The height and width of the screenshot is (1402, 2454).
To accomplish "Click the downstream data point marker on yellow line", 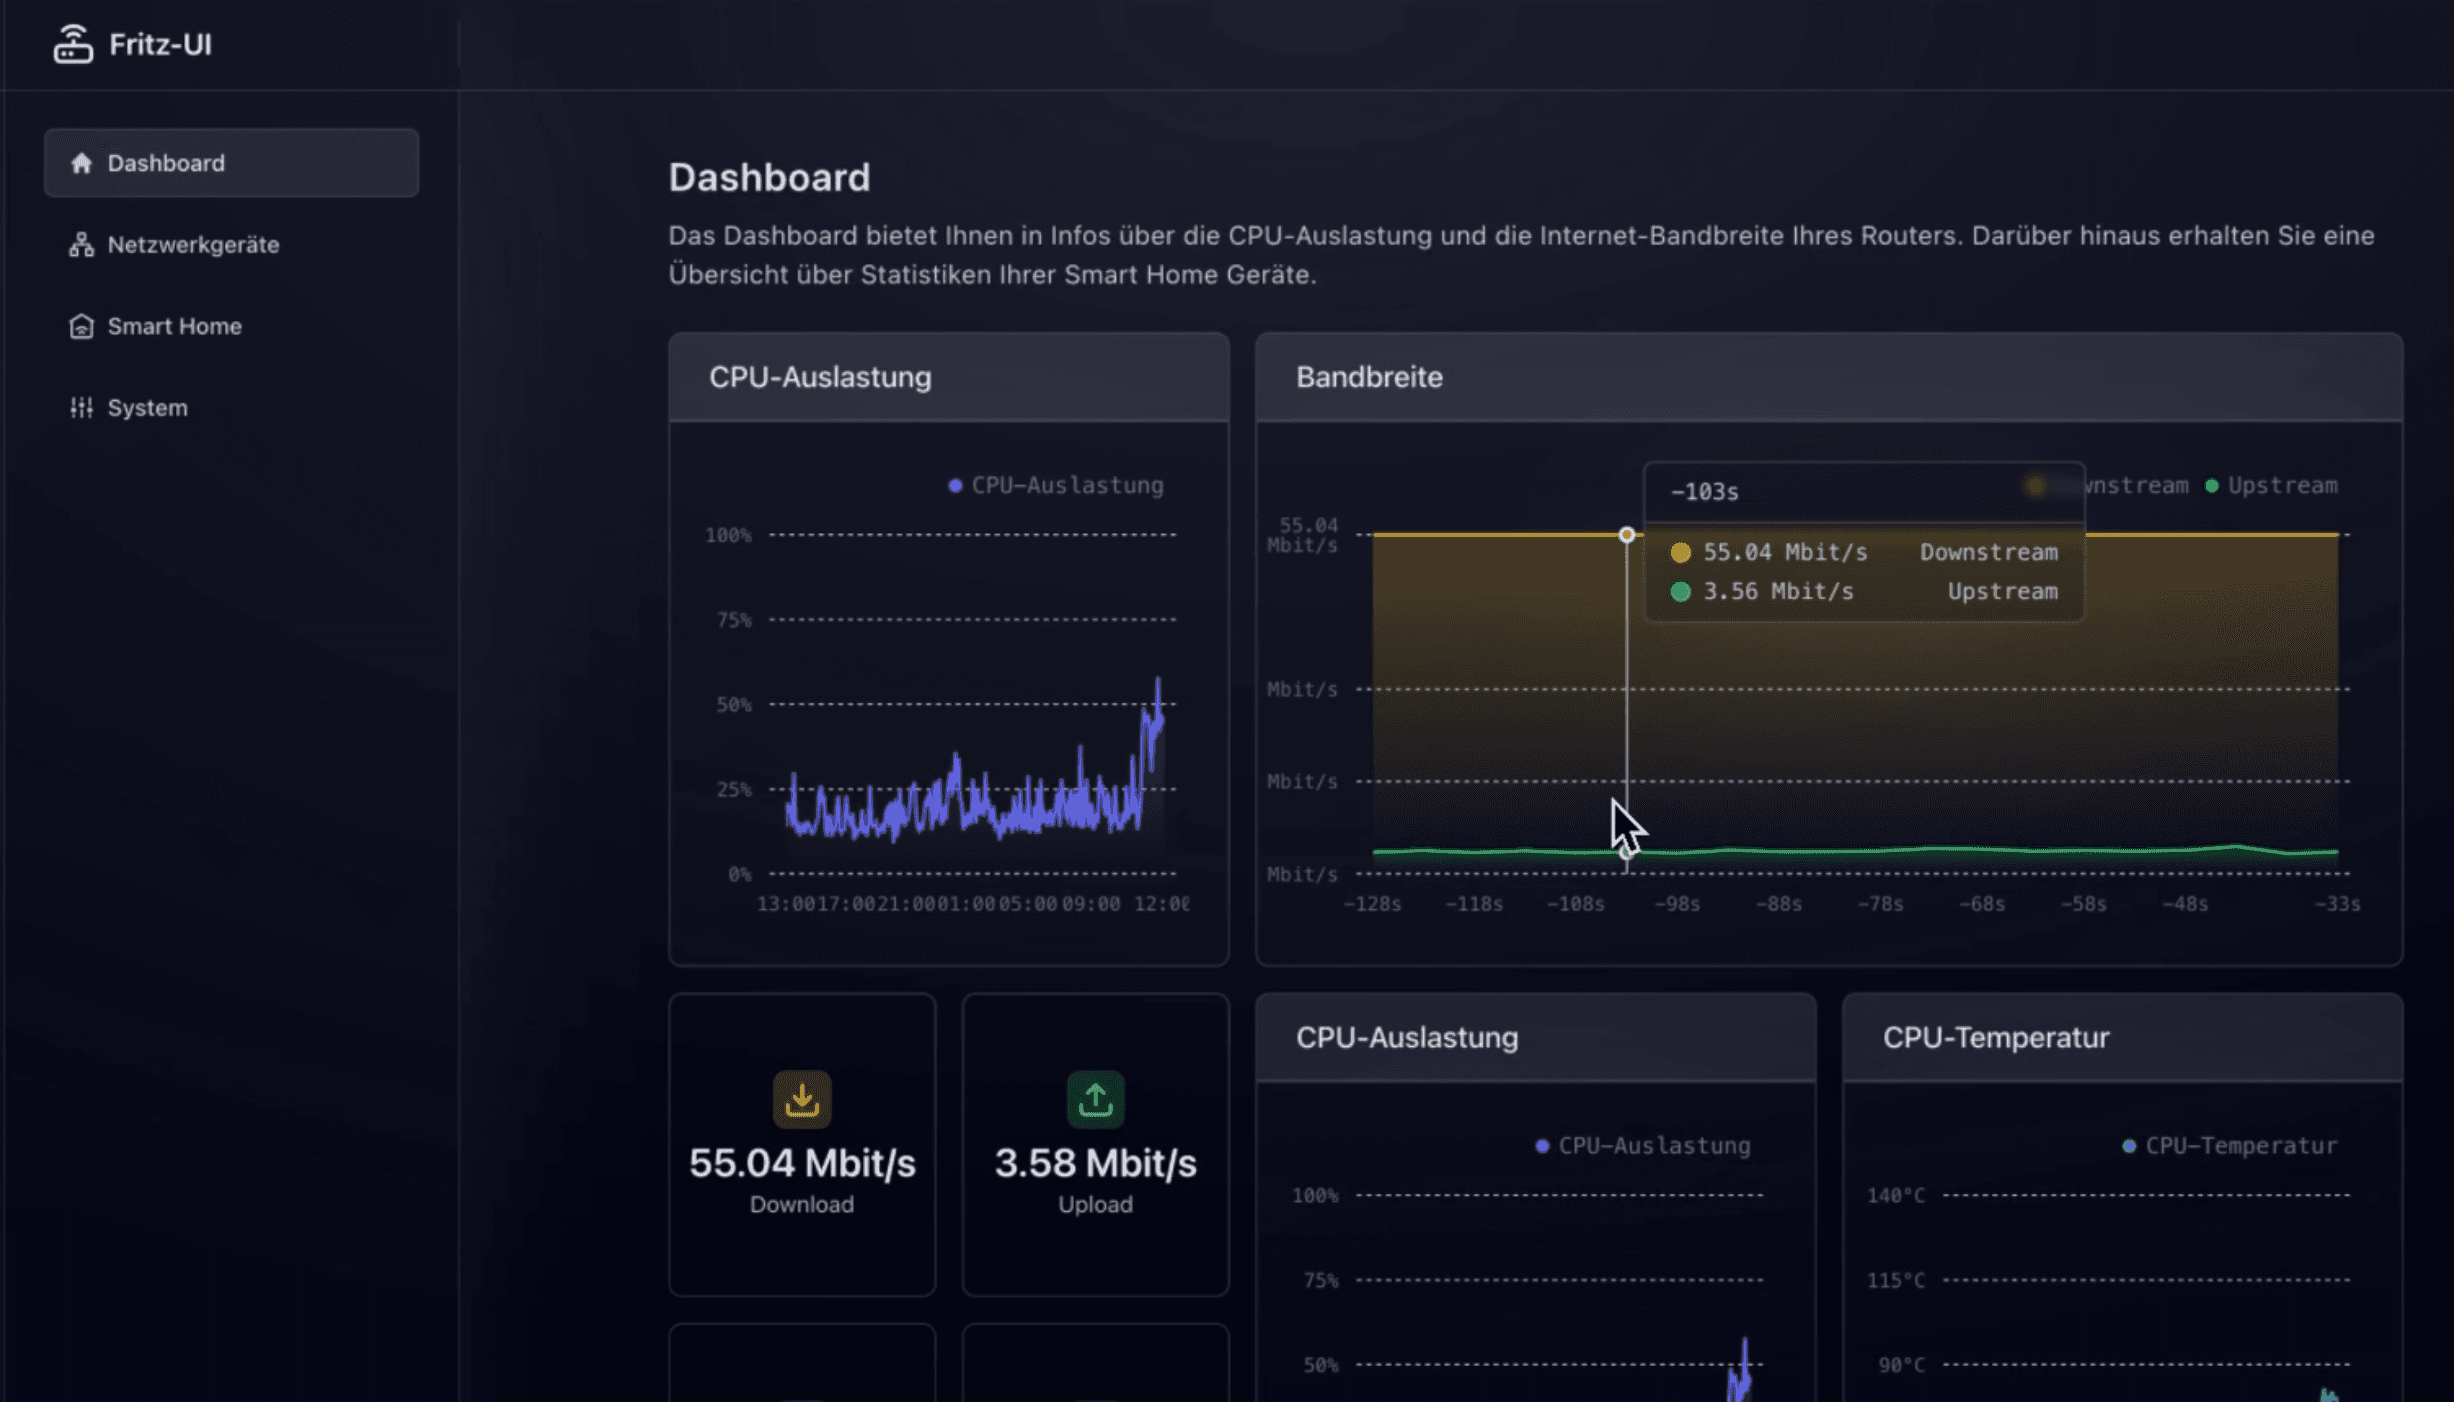I will click(1627, 535).
